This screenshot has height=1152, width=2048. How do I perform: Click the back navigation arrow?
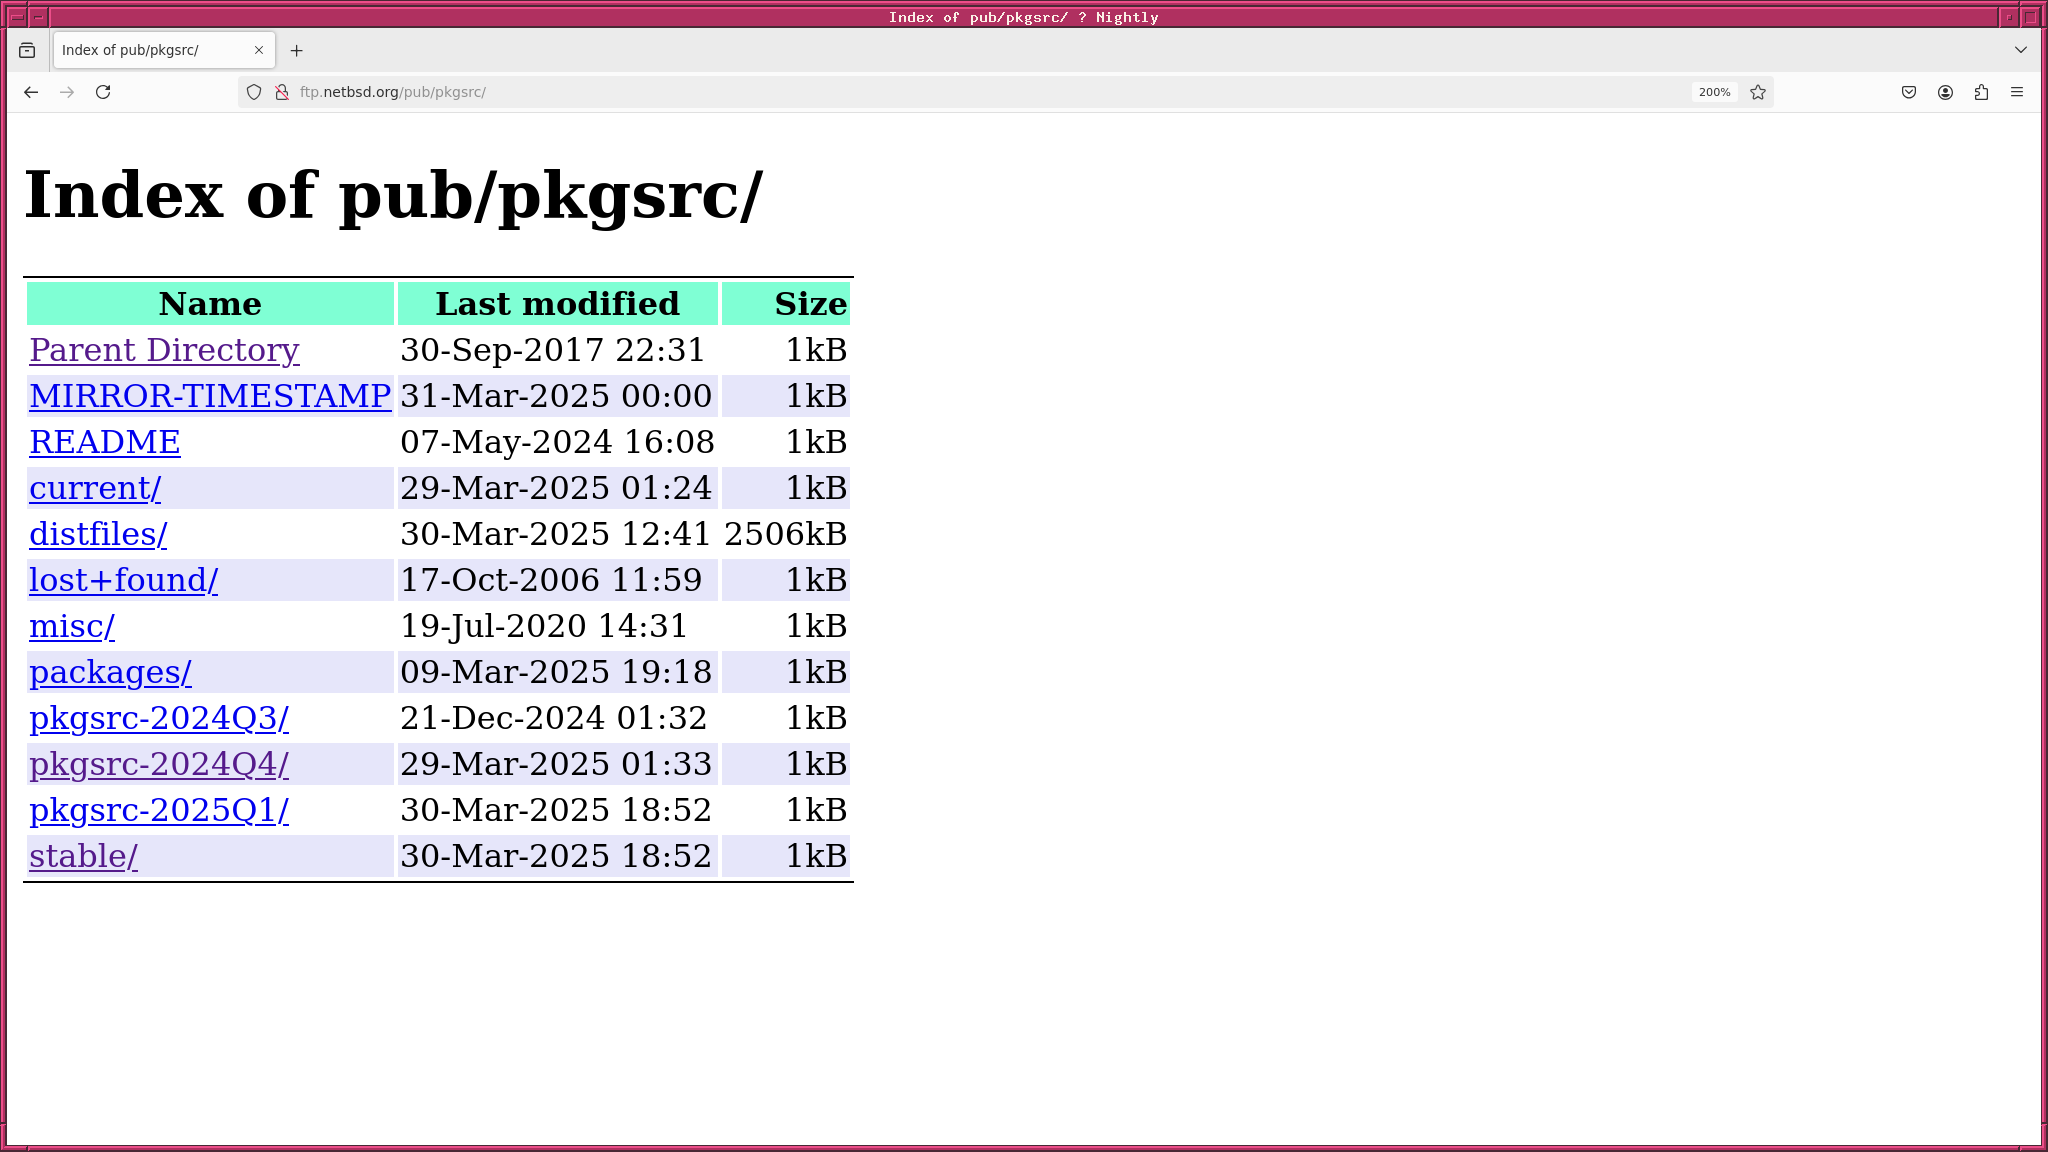pos(31,92)
